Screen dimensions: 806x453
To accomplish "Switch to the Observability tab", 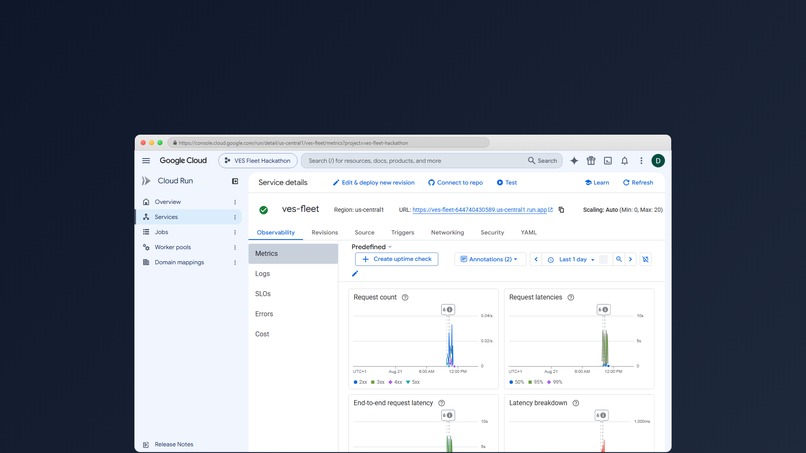I will 276,233.
